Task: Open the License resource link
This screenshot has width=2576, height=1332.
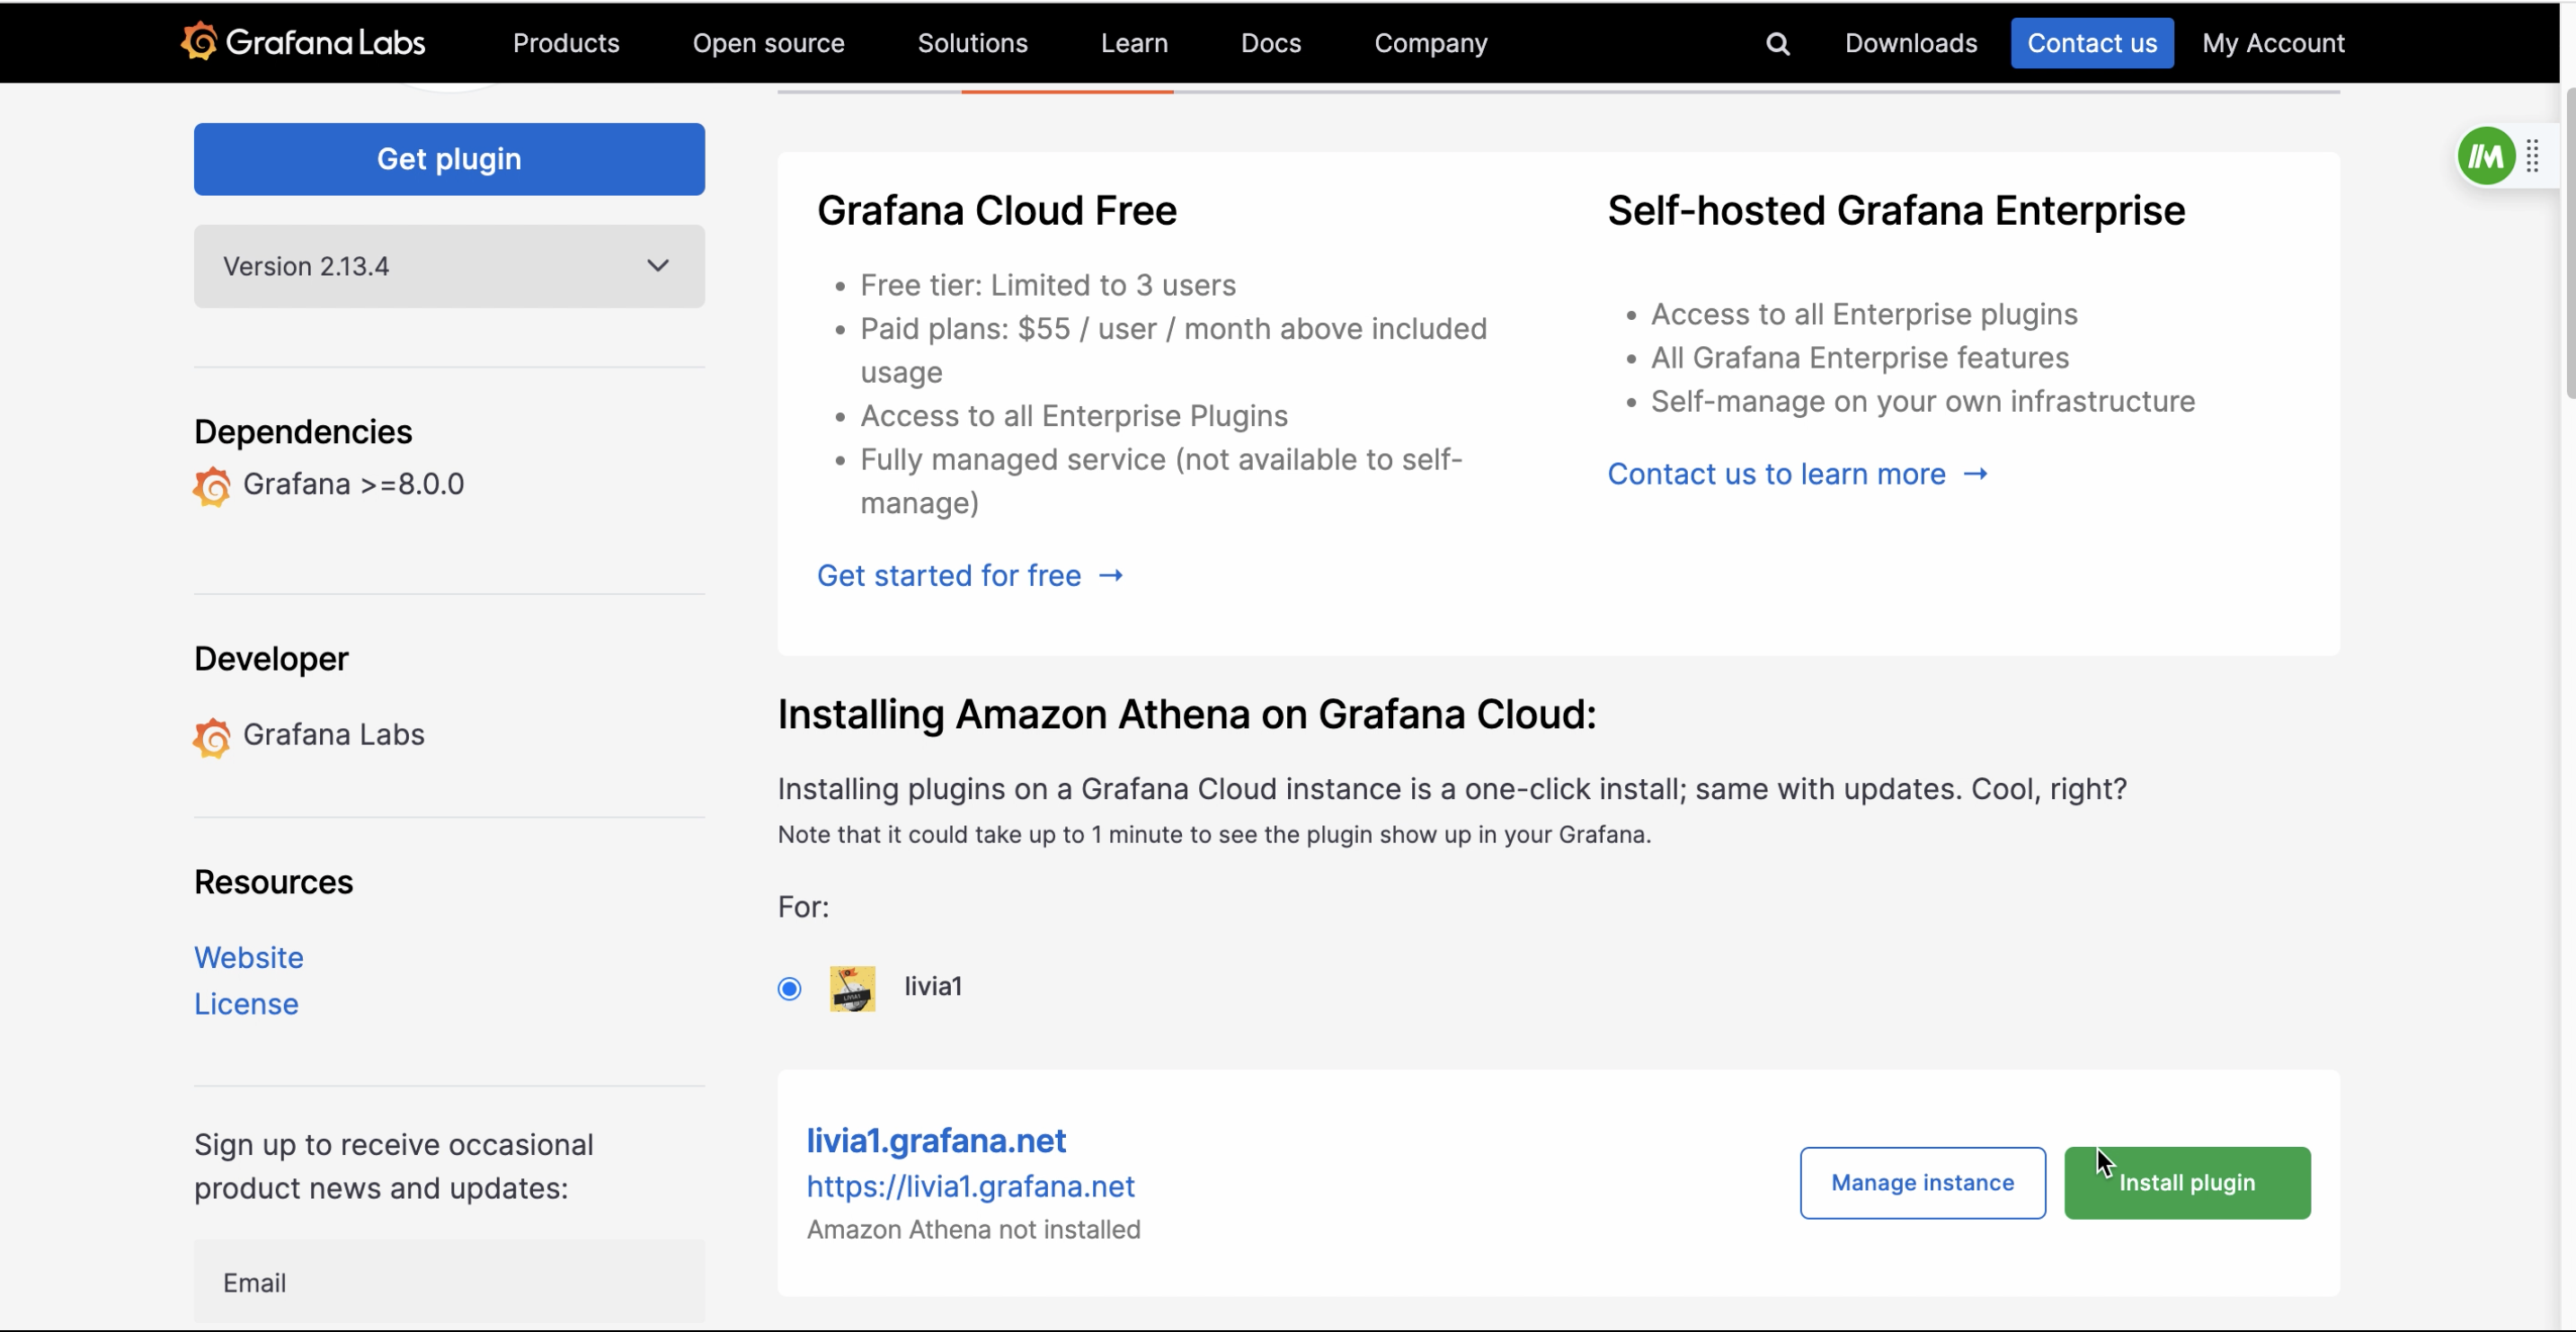Action: (x=246, y=1003)
